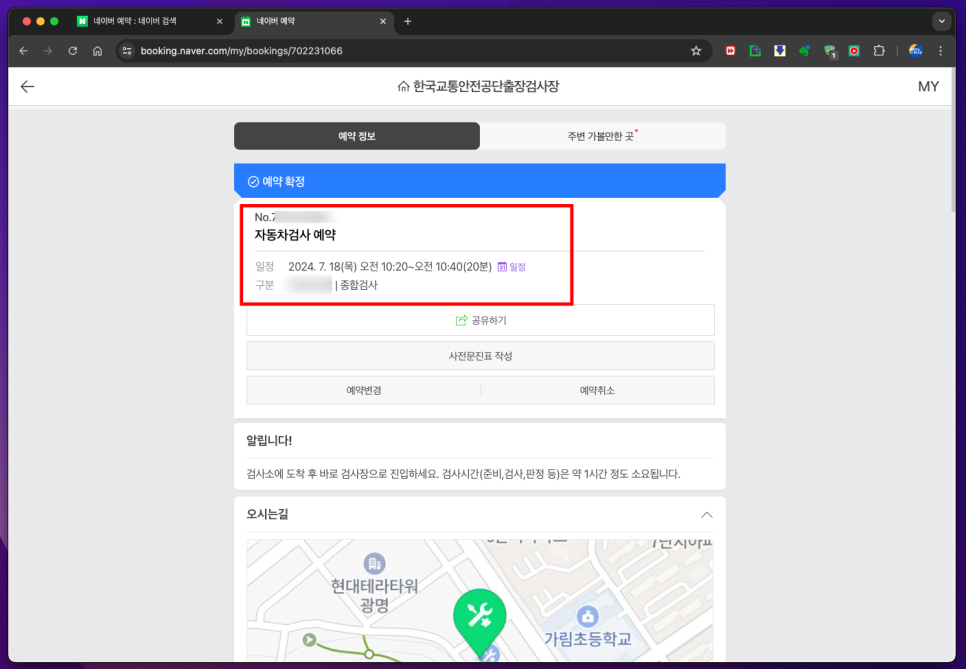Collapse the 오시는길 section chevron
966x669 pixels.
[707, 515]
